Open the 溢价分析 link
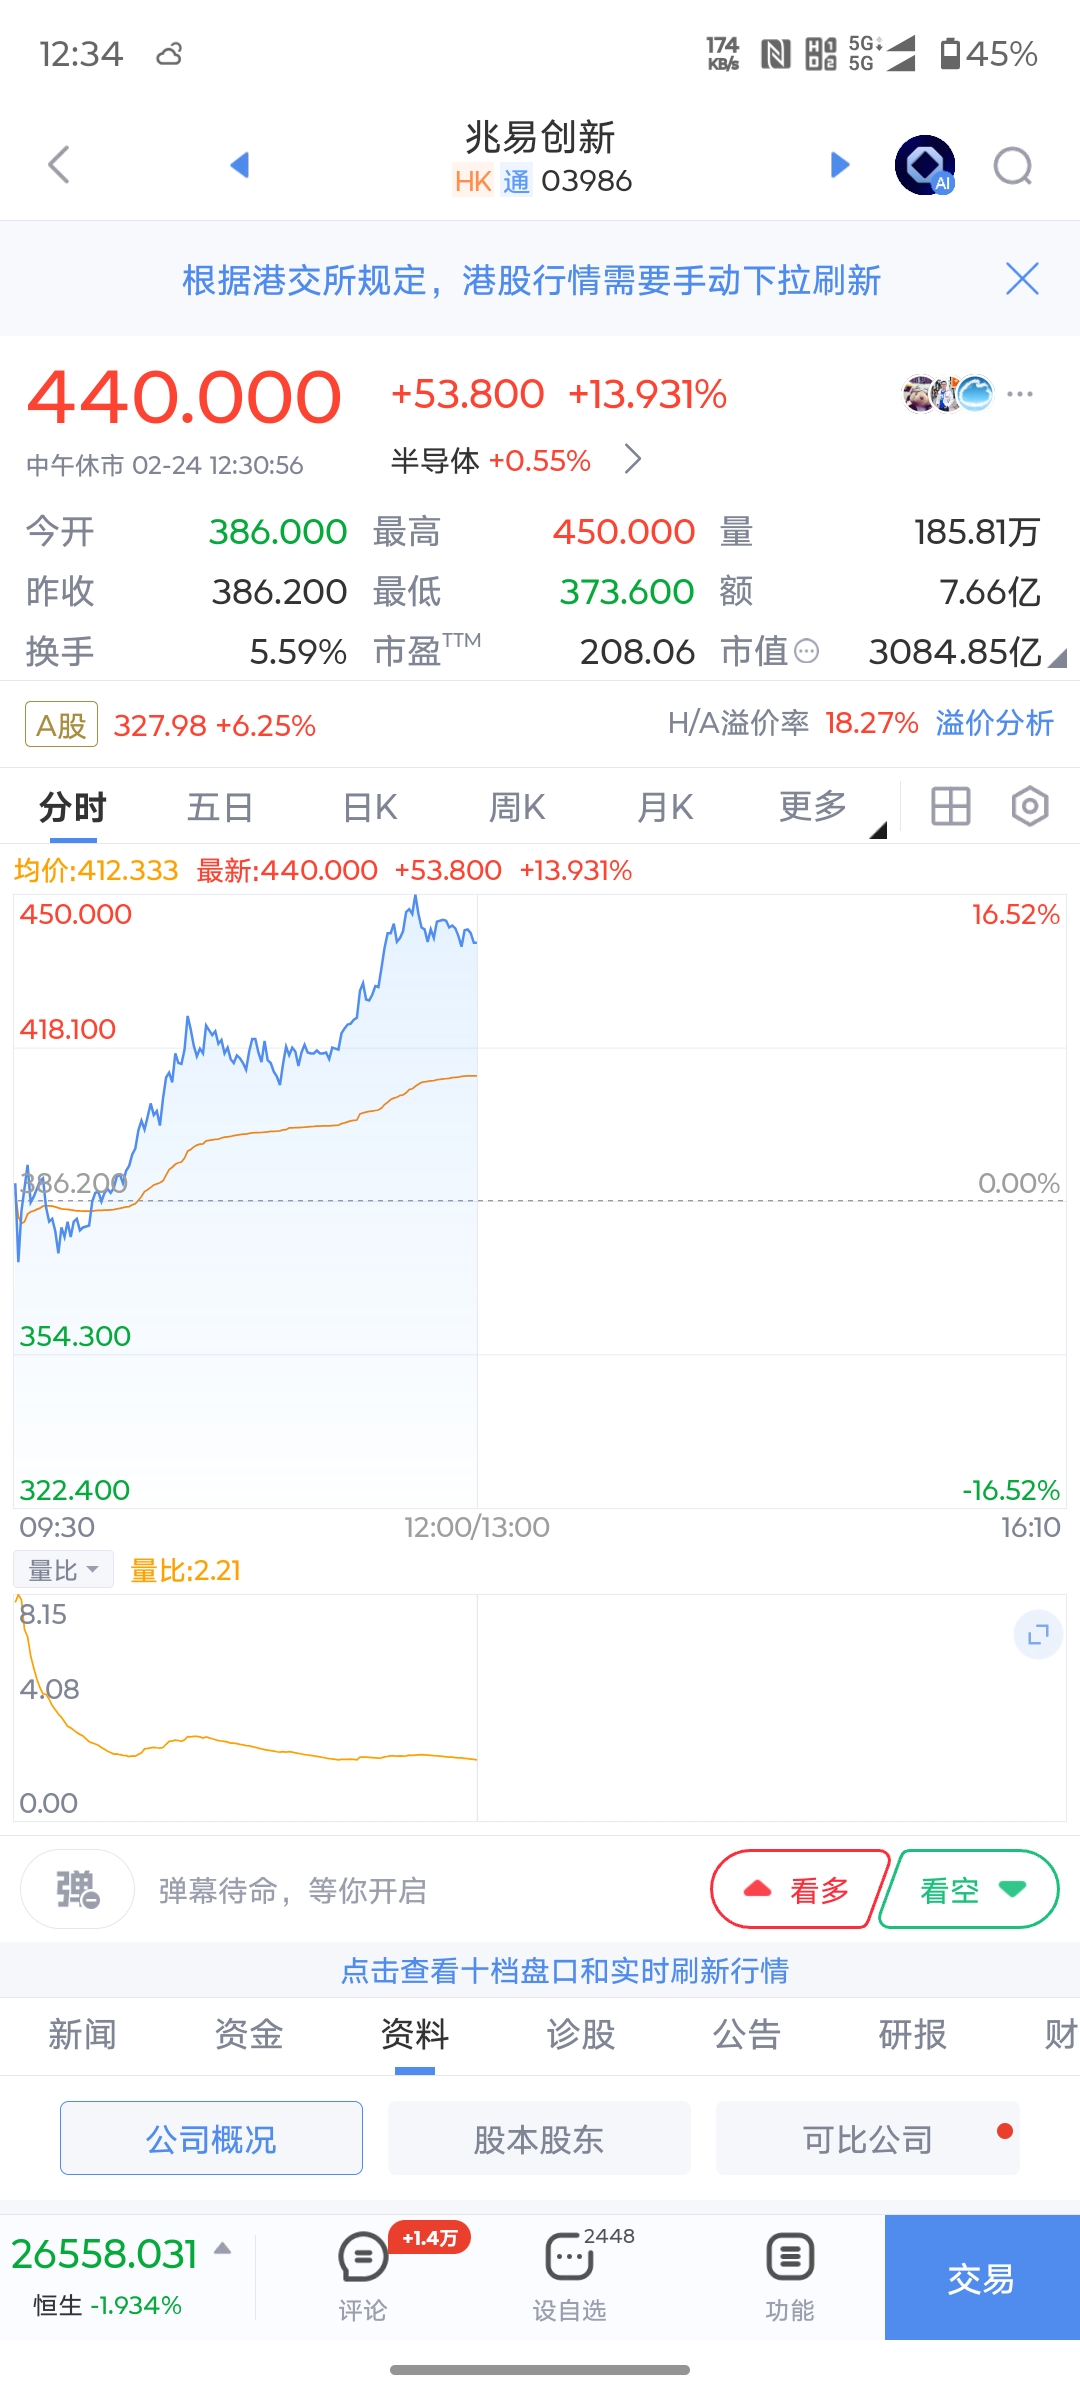The image size is (1080, 2400). (x=994, y=723)
